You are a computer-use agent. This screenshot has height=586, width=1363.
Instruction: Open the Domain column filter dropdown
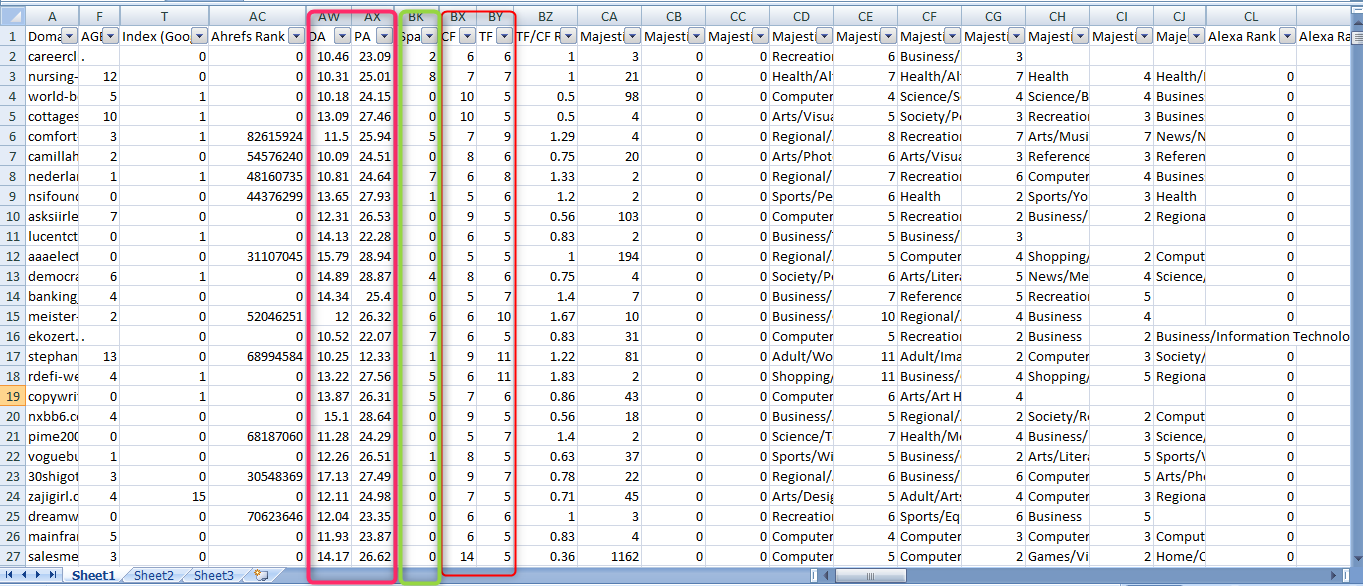pyautogui.click(x=69, y=36)
